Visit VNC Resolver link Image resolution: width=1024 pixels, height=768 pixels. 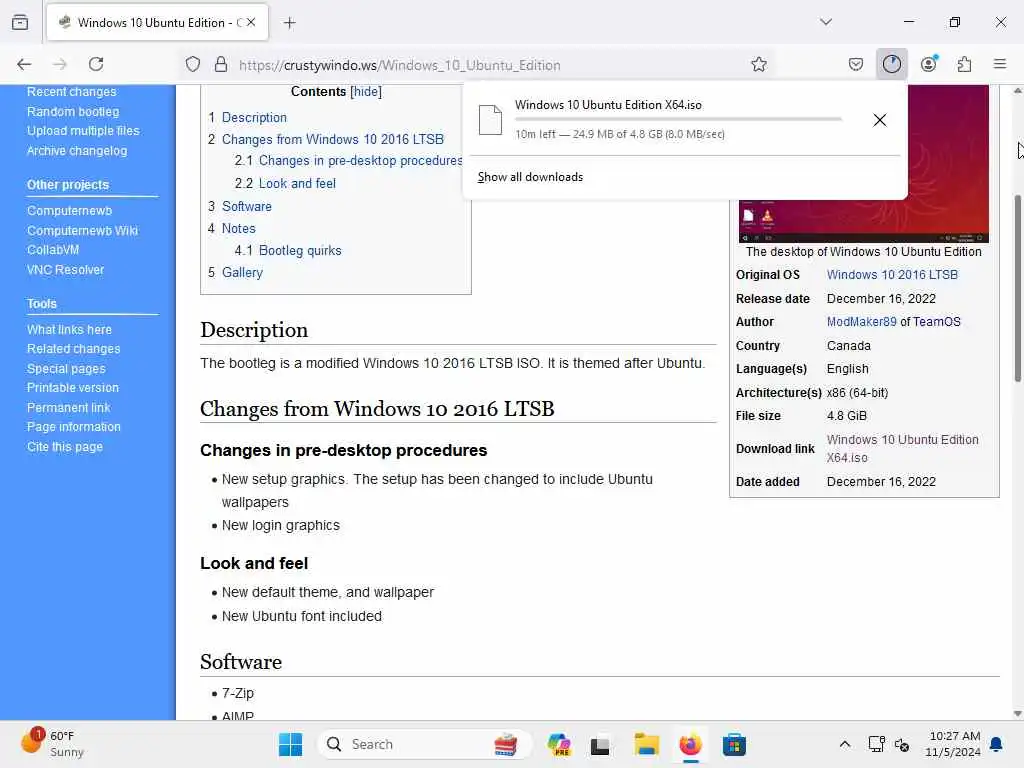tap(65, 270)
